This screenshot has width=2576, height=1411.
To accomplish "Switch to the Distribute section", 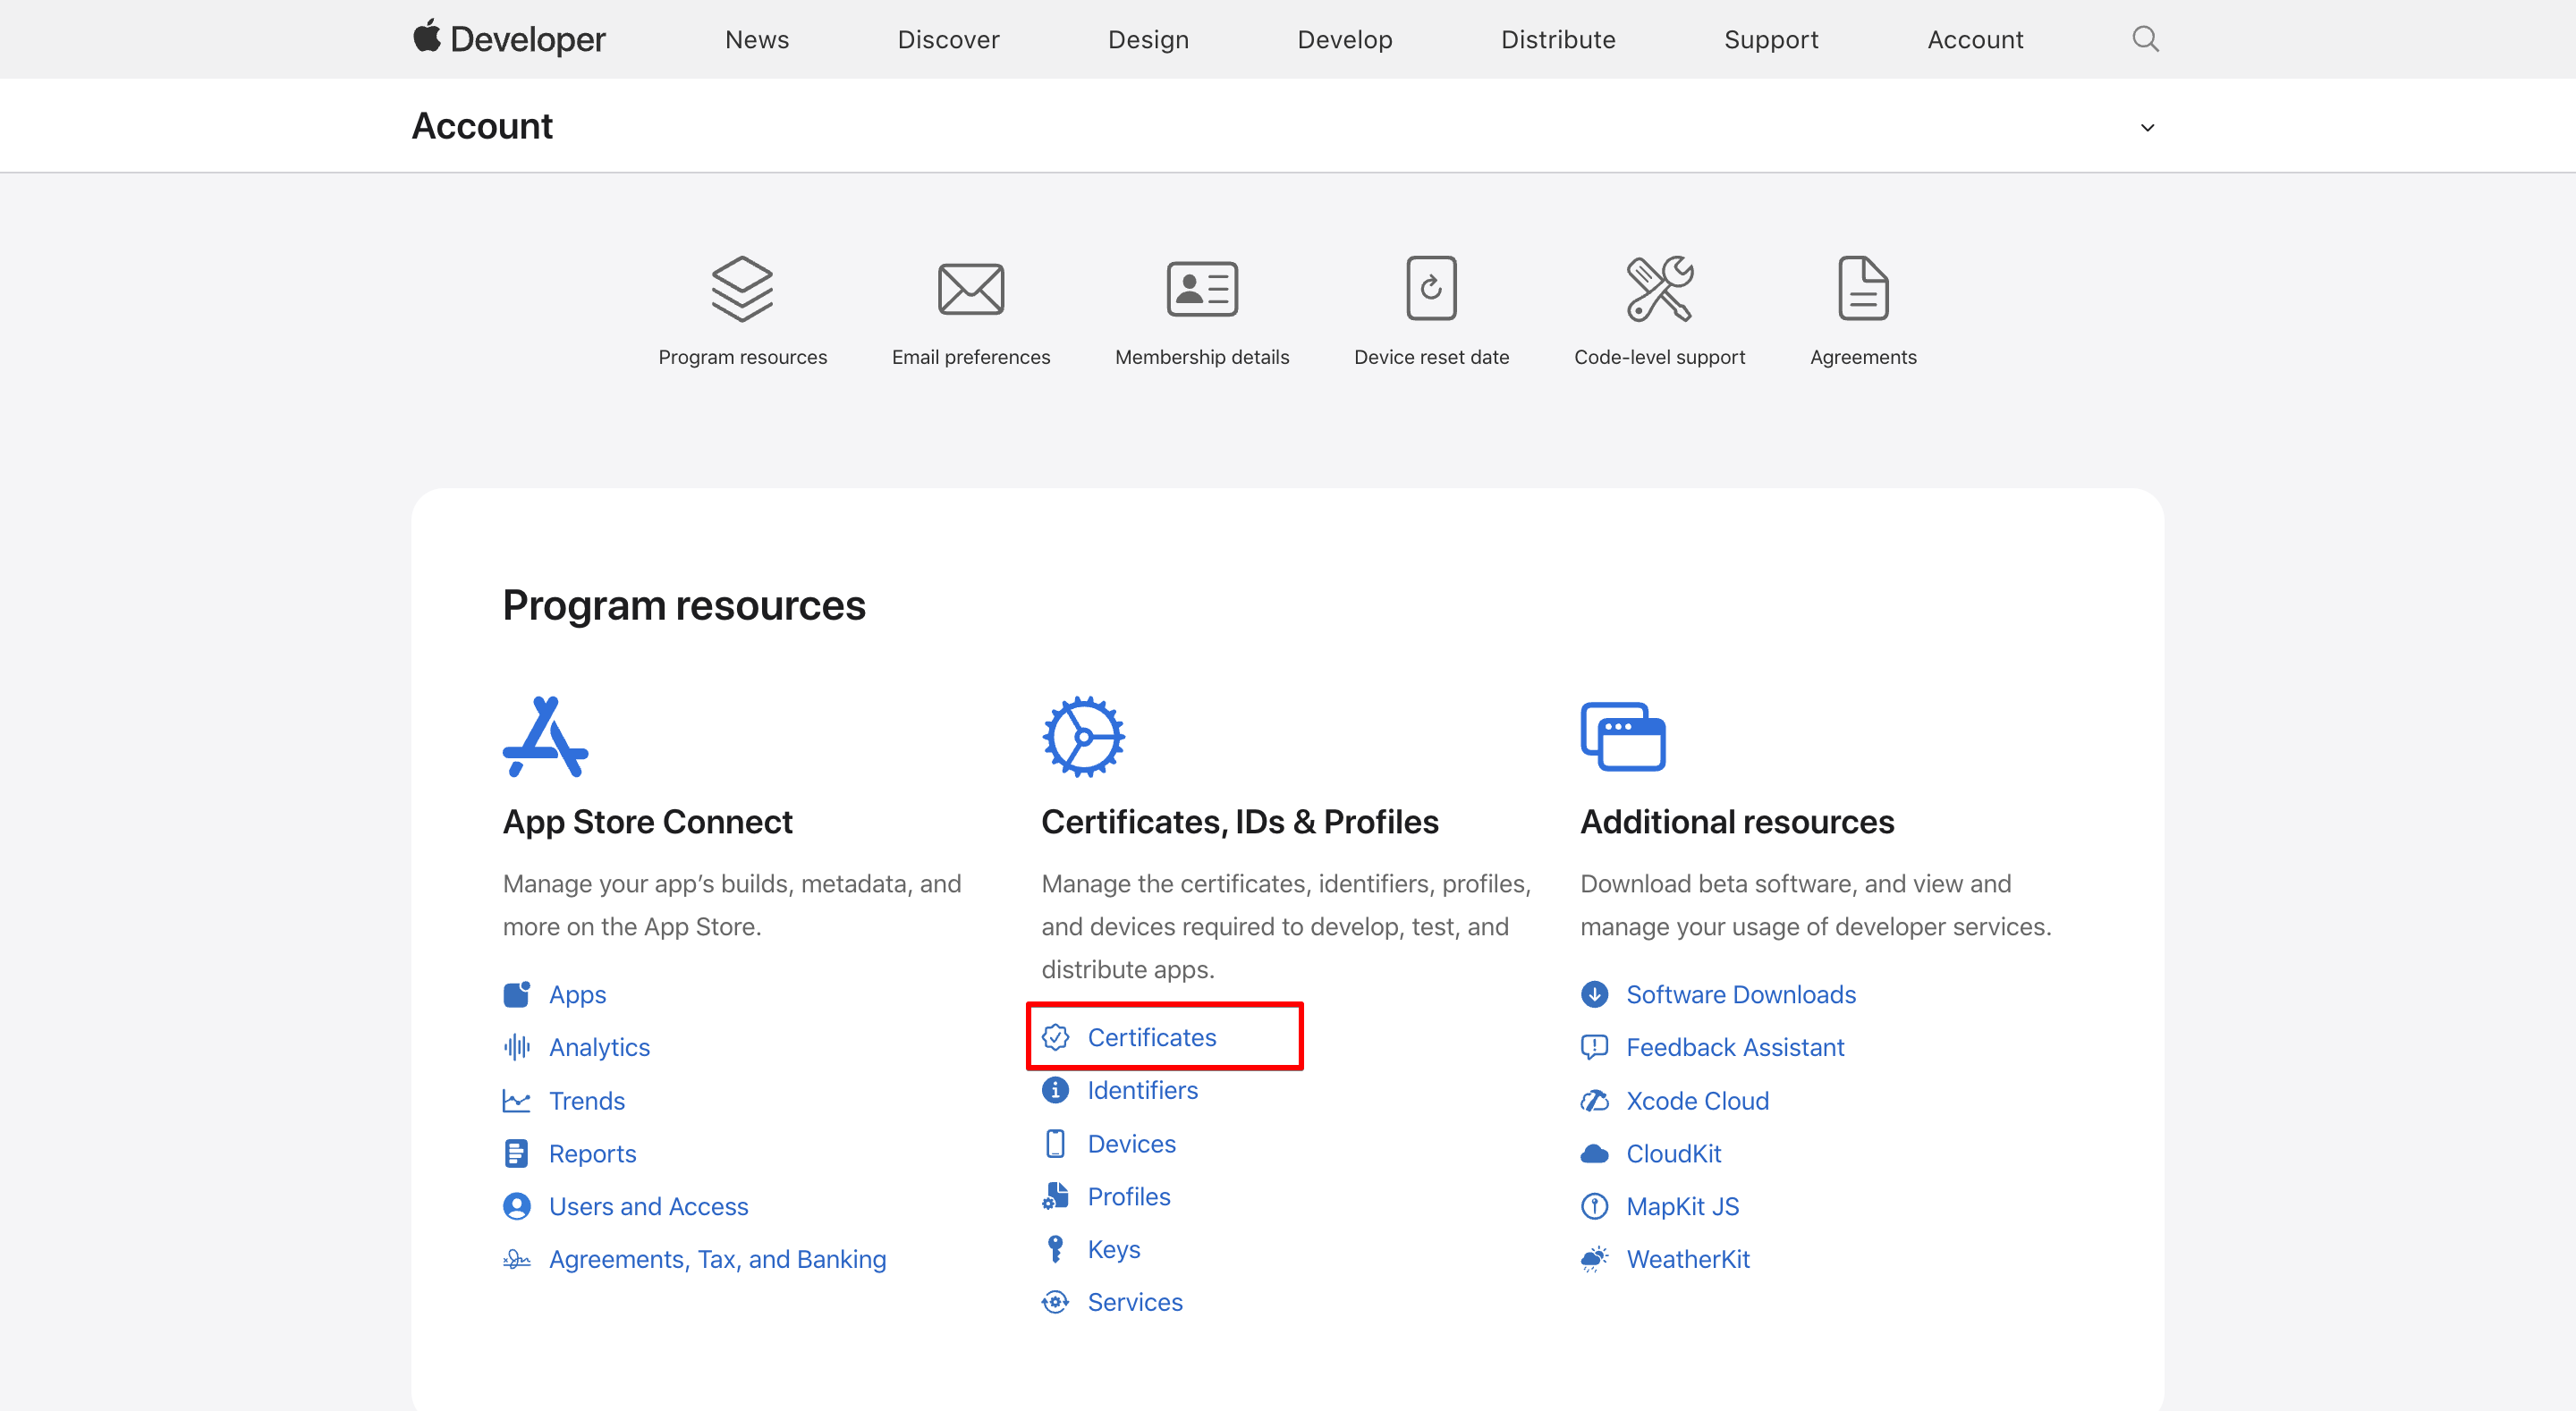I will tap(1557, 39).
